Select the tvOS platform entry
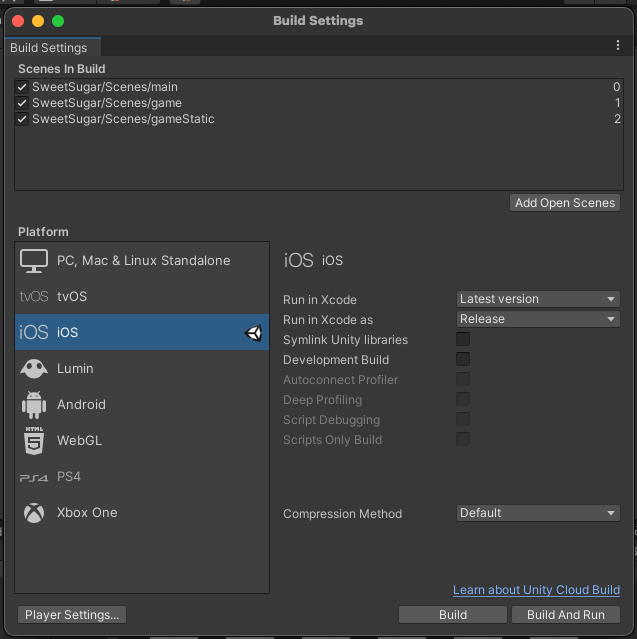The image size is (637, 639). [142, 296]
